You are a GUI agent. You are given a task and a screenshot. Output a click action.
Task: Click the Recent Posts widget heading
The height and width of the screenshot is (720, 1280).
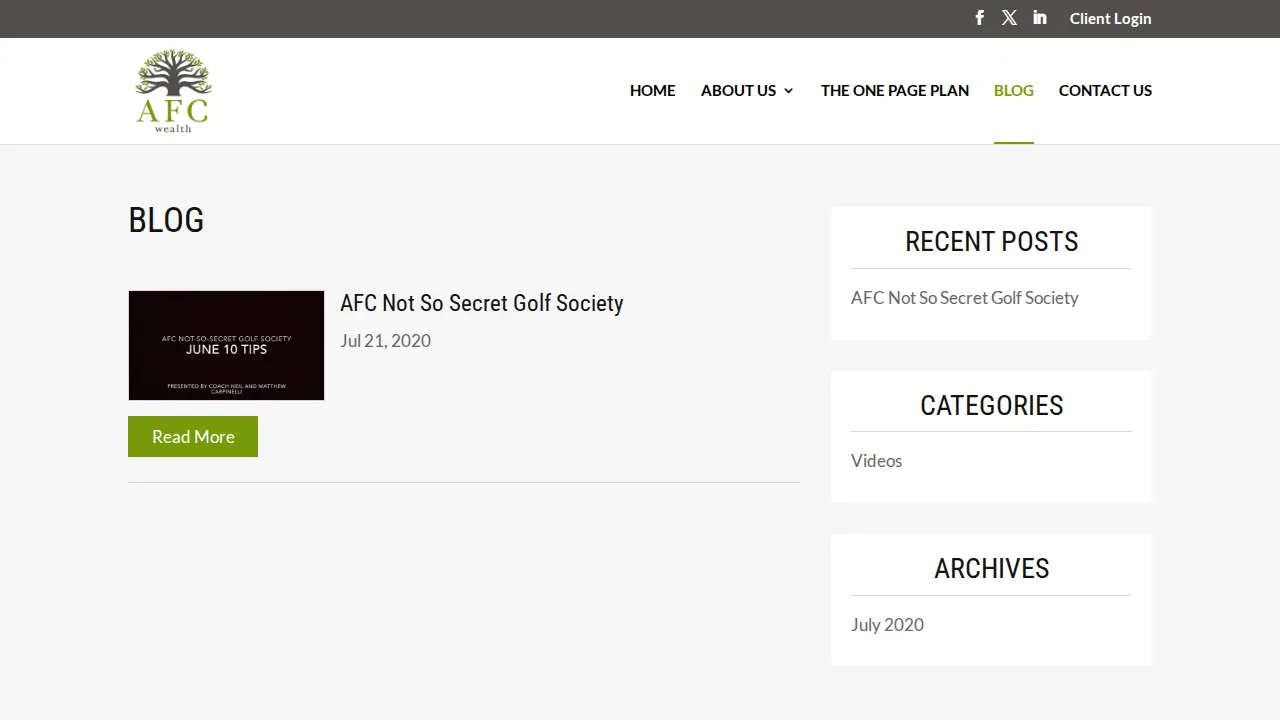tap(991, 242)
